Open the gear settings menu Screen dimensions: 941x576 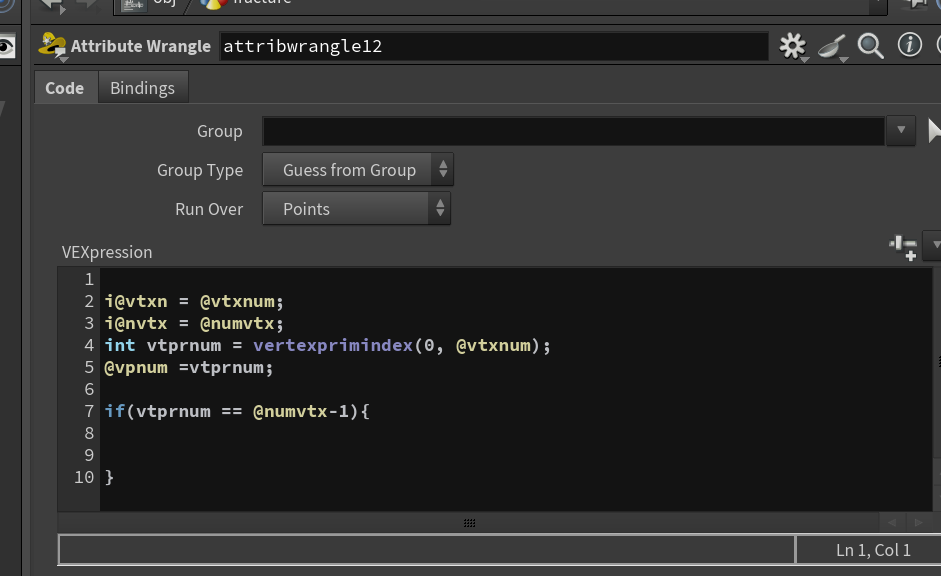[793, 46]
